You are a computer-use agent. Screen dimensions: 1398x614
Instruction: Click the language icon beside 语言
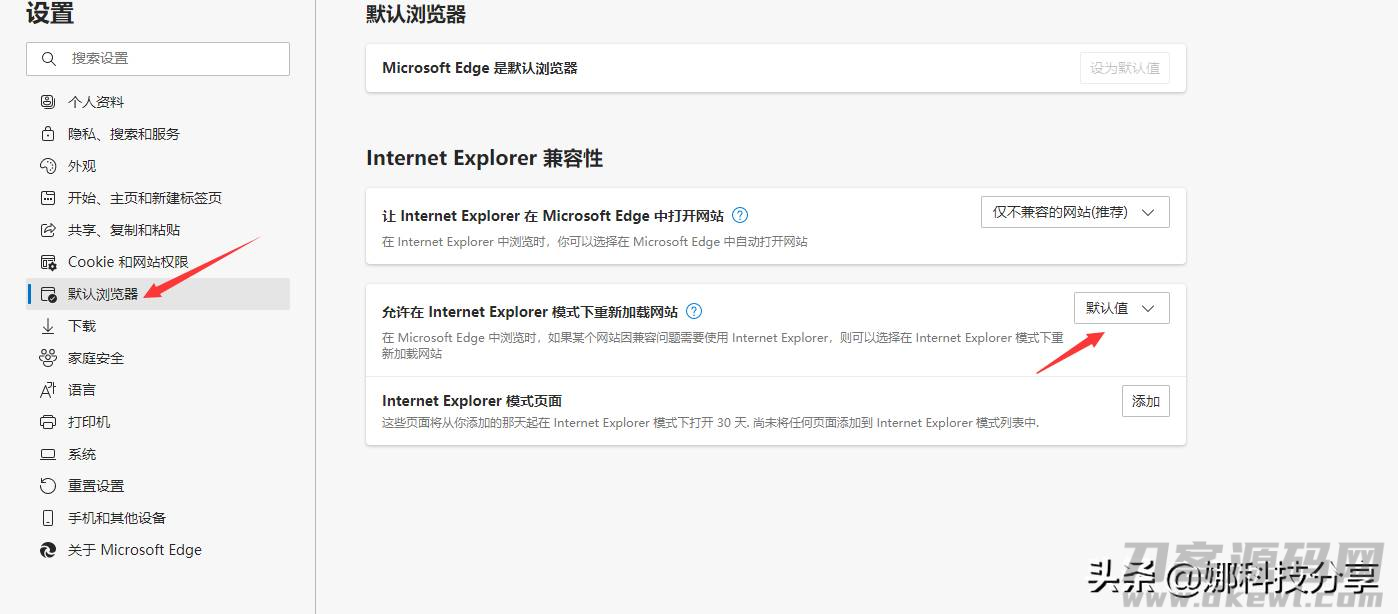[48, 390]
